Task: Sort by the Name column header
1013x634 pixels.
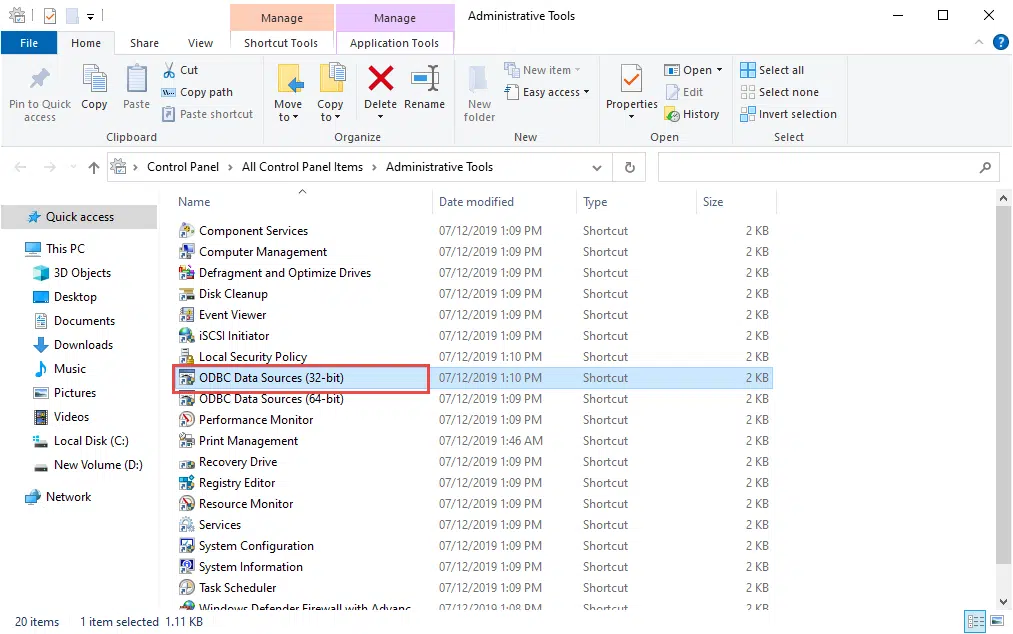Action: 302,202
